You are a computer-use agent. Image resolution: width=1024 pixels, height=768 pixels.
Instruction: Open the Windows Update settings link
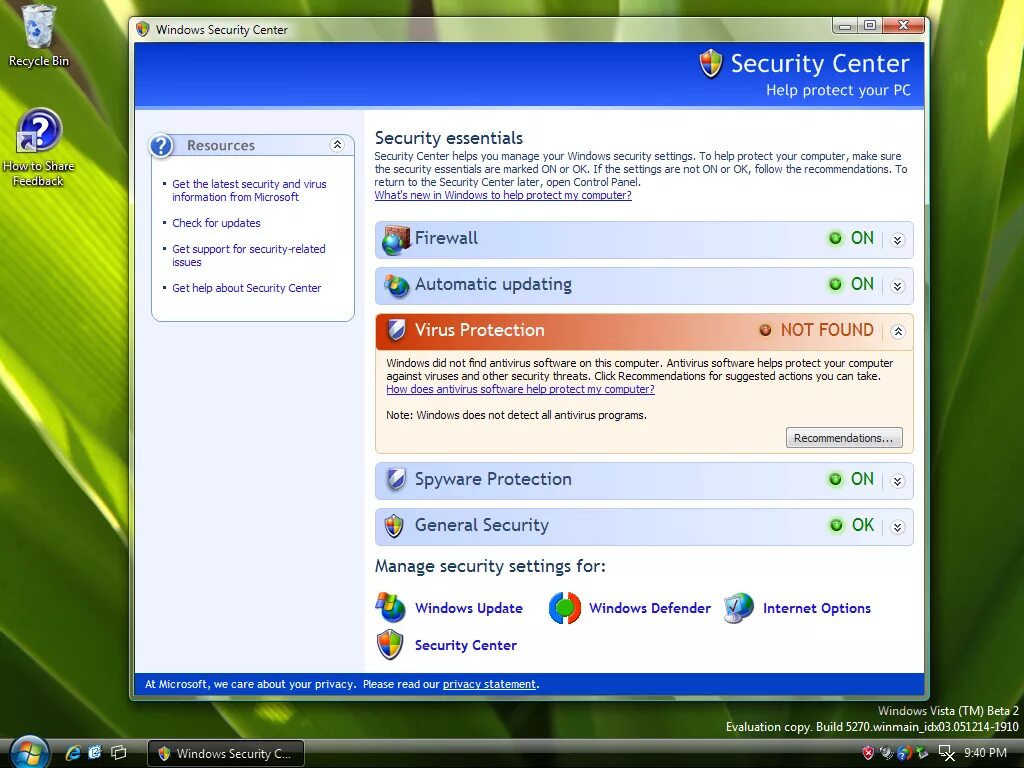(468, 608)
